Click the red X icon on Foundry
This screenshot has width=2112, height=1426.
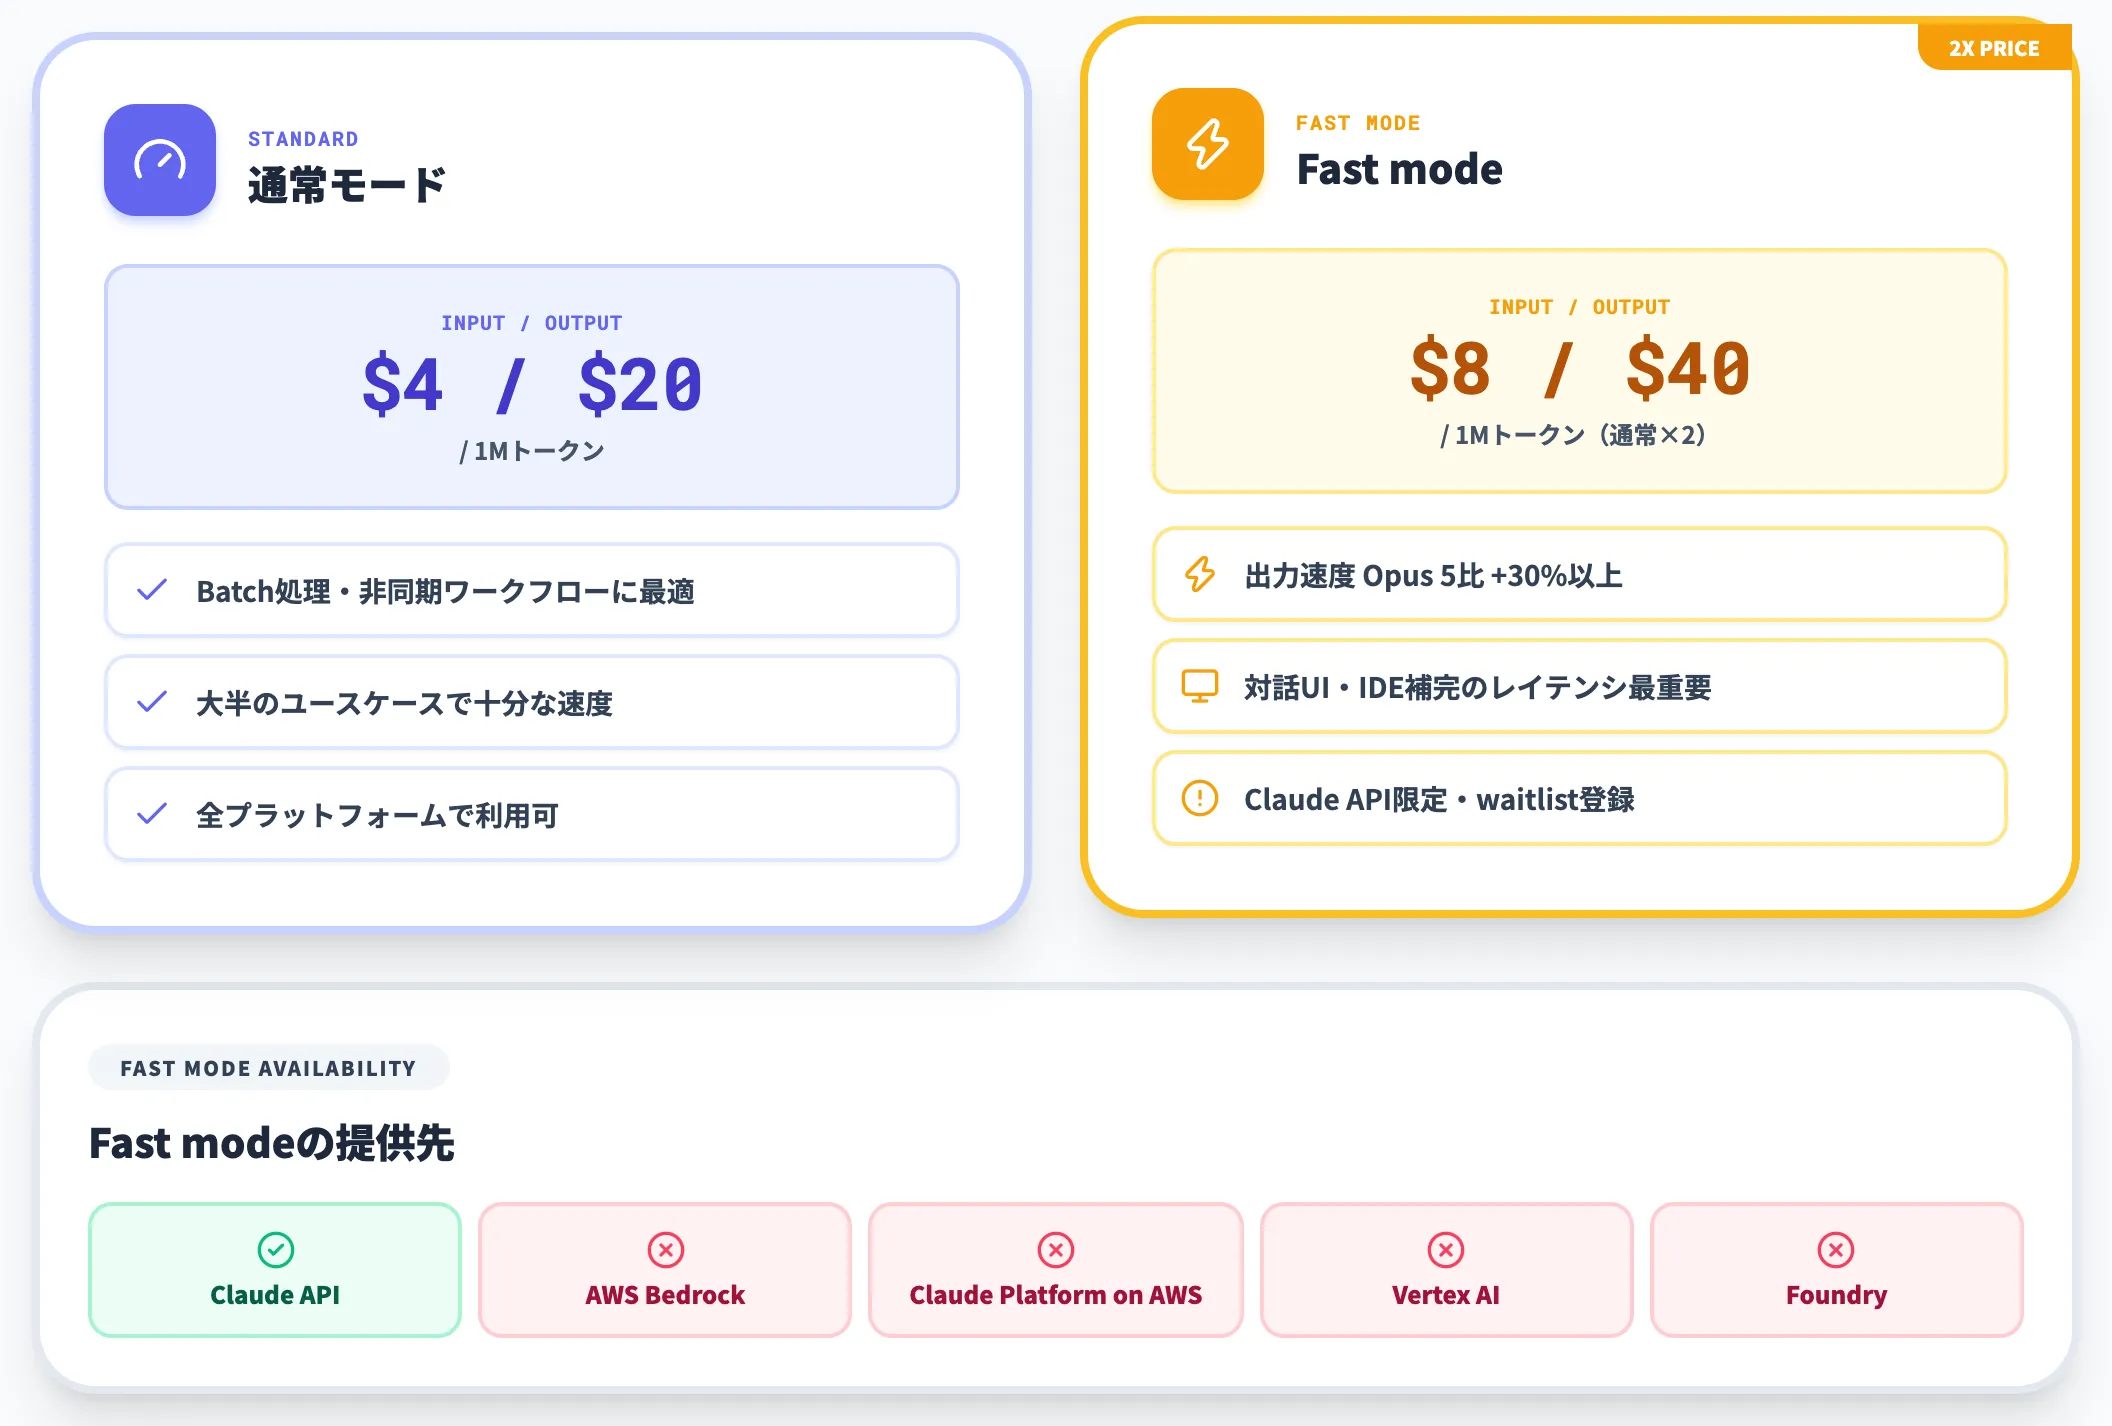click(x=1836, y=1250)
